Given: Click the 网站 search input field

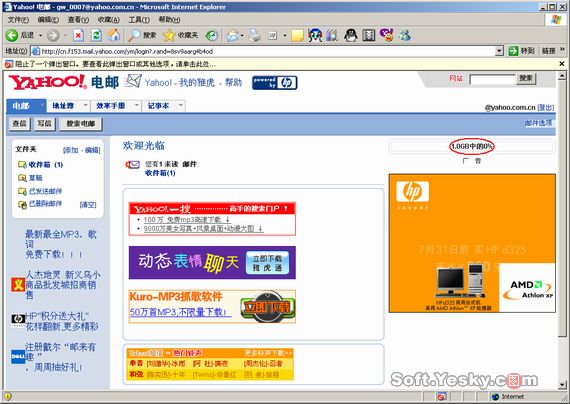Looking at the screenshot, I should [493, 79].
